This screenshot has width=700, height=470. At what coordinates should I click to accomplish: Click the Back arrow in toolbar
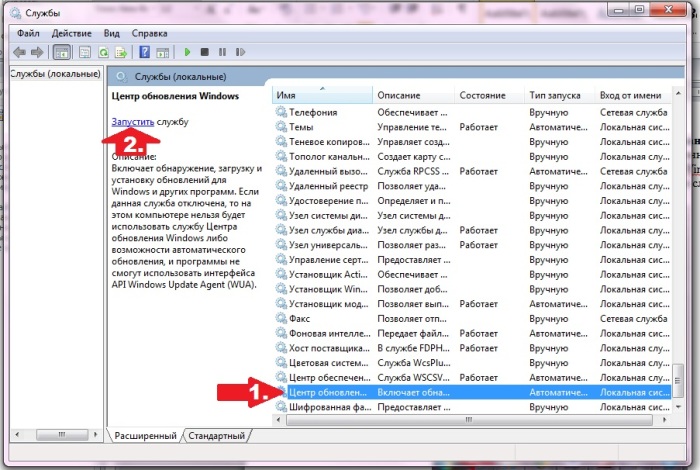(x=19, y=52)
